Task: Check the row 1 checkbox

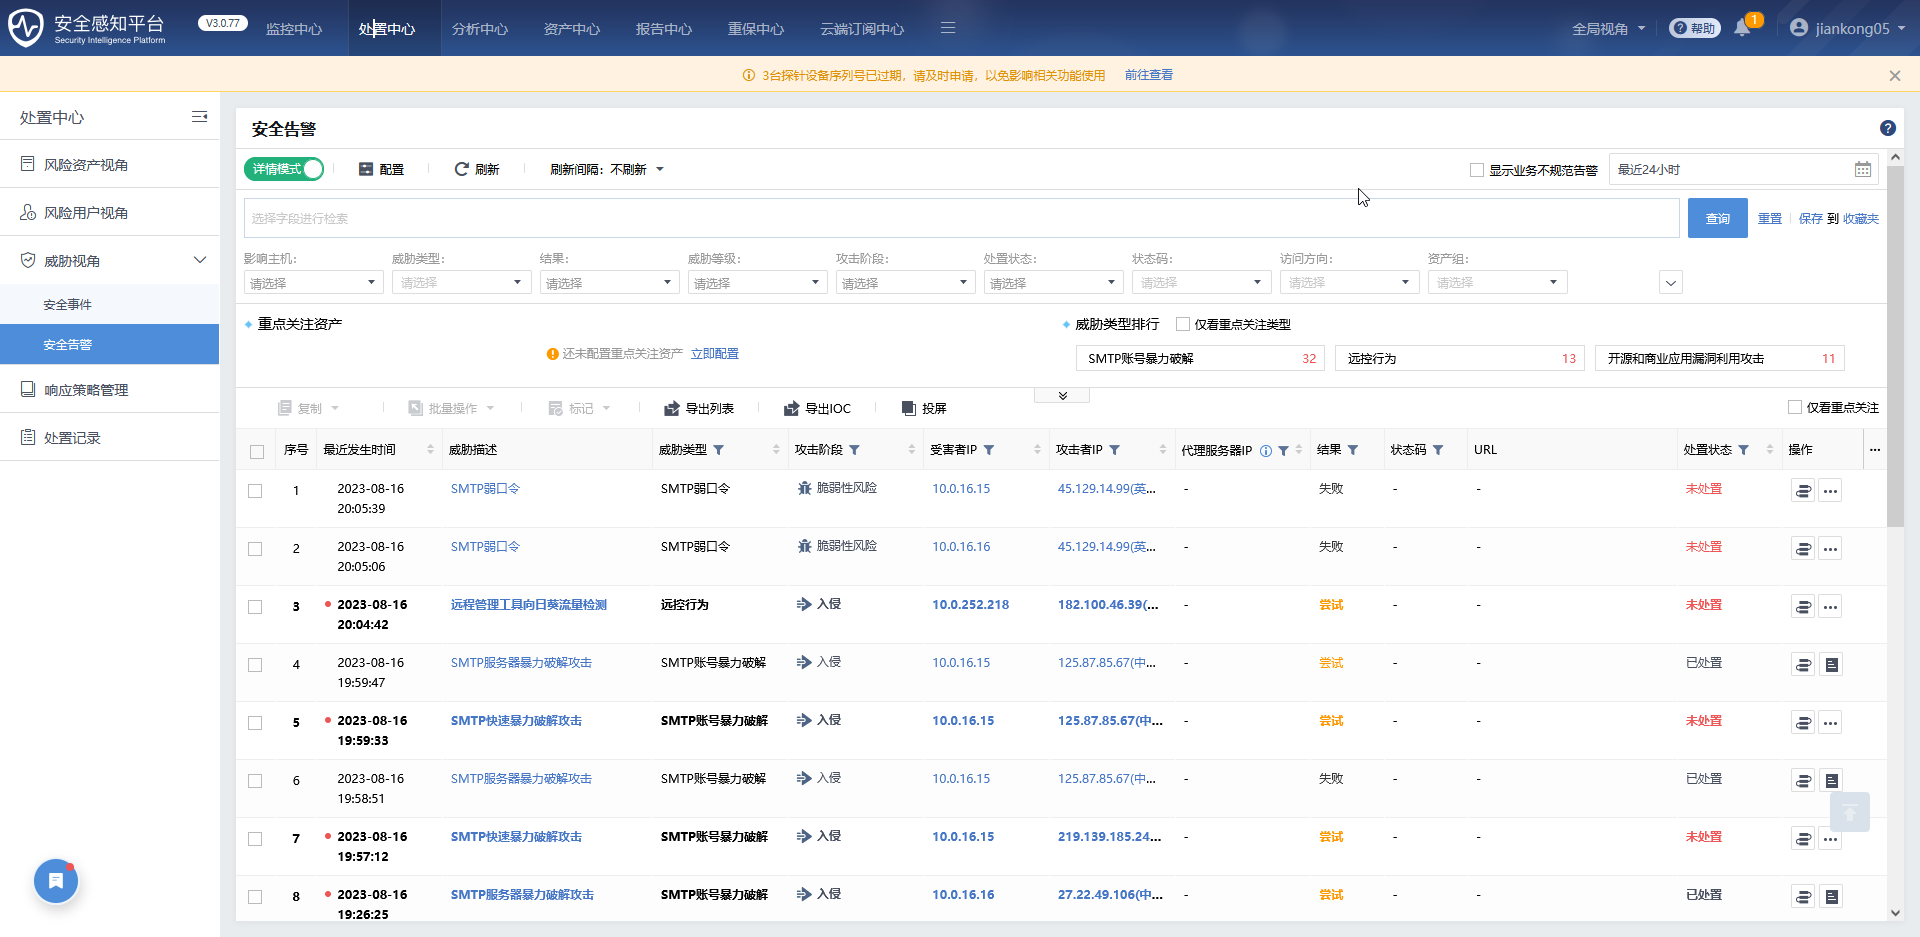Action: pos(255,491)
